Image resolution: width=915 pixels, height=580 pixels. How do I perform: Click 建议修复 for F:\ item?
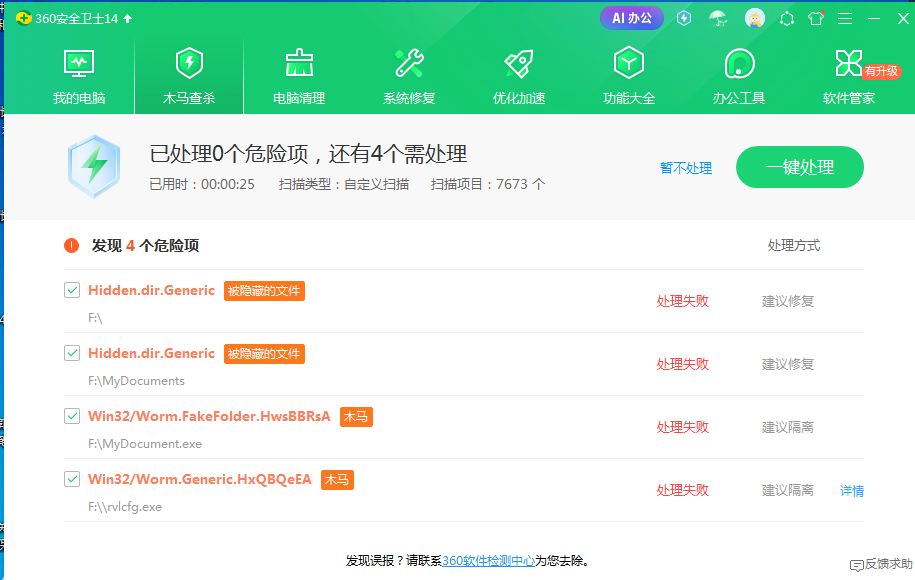[x=788, y=301]
